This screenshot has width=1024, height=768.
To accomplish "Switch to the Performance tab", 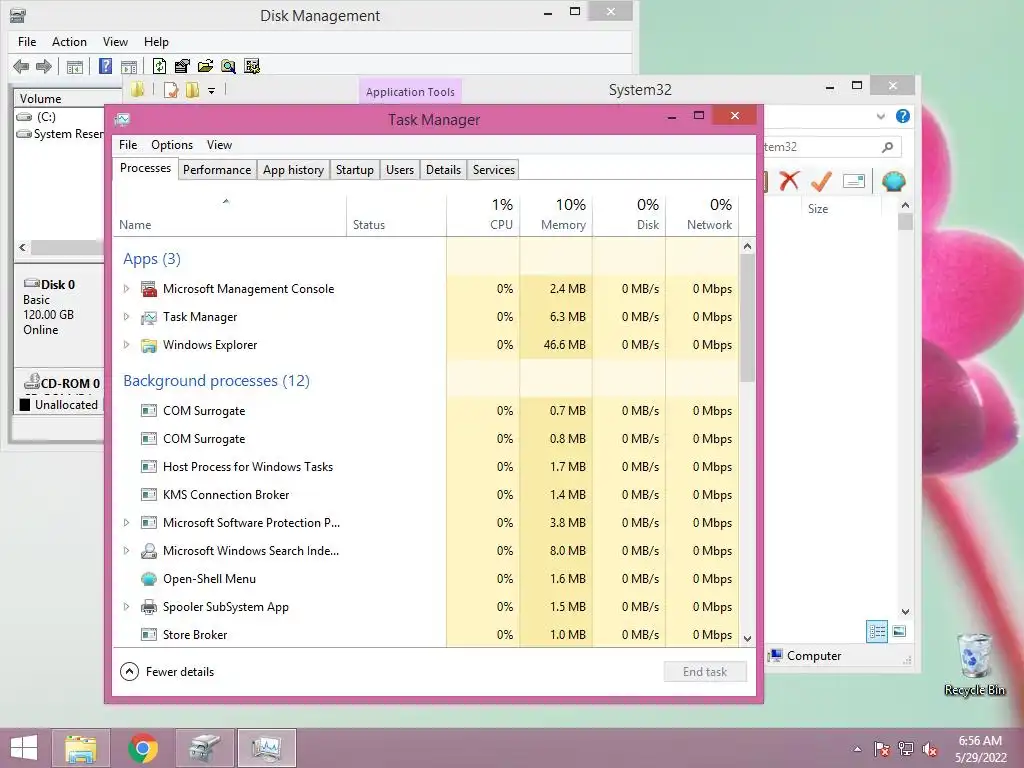I will point(217,170).
